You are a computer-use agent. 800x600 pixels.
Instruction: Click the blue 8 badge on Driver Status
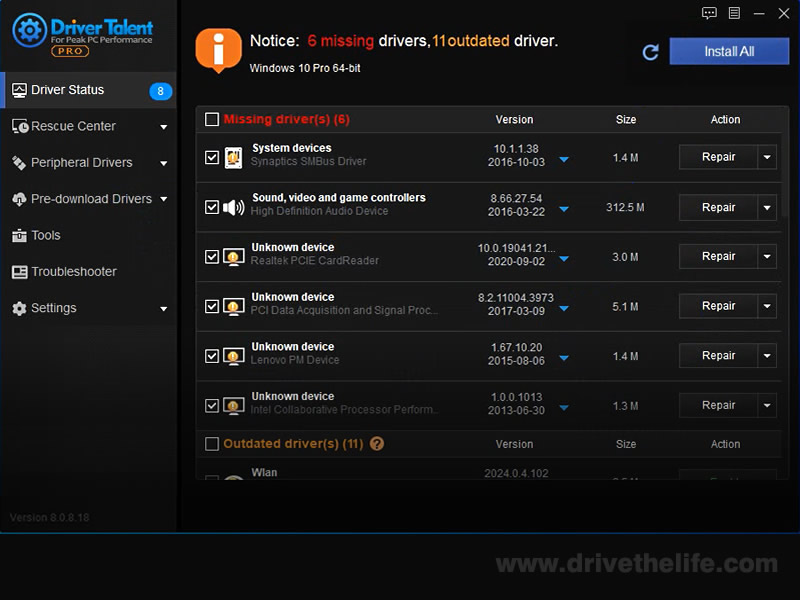click(x=160, y=91)
